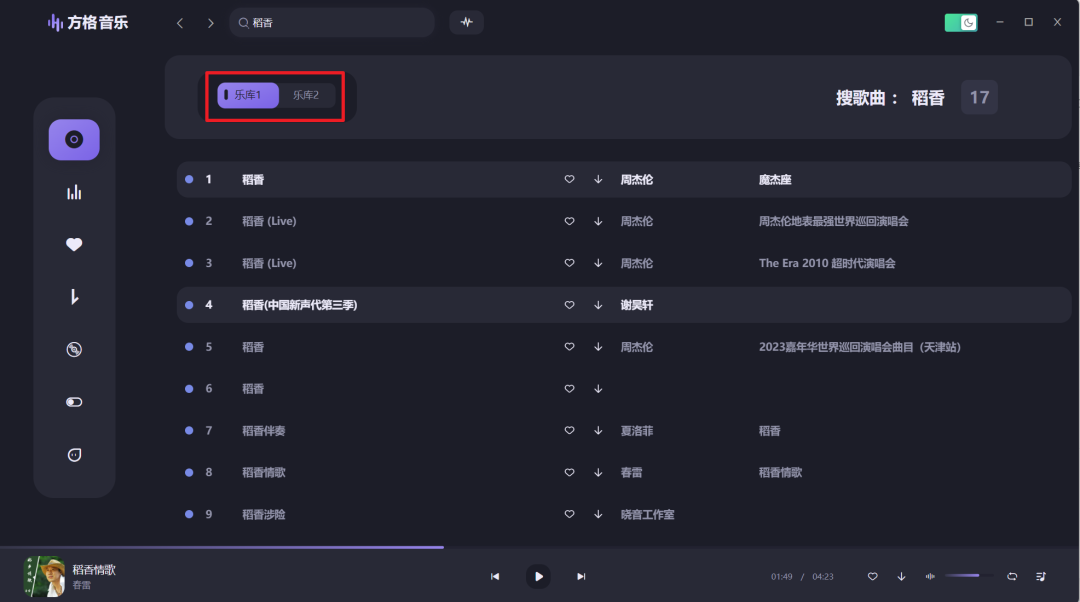Viewport: 1080px width, 602px height.
Task: Favorite song 4 by 谢昊轩
Action: [x=570, y=305]
